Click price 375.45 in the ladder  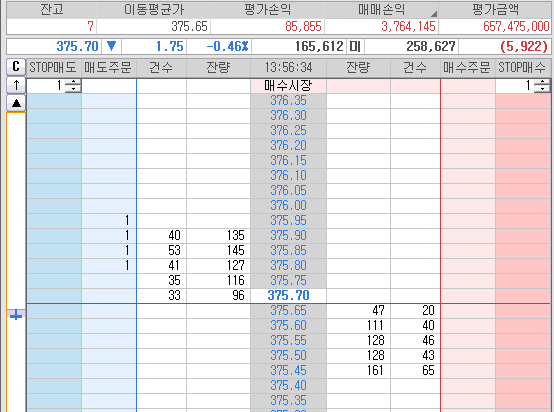click(x=288, y=371)
